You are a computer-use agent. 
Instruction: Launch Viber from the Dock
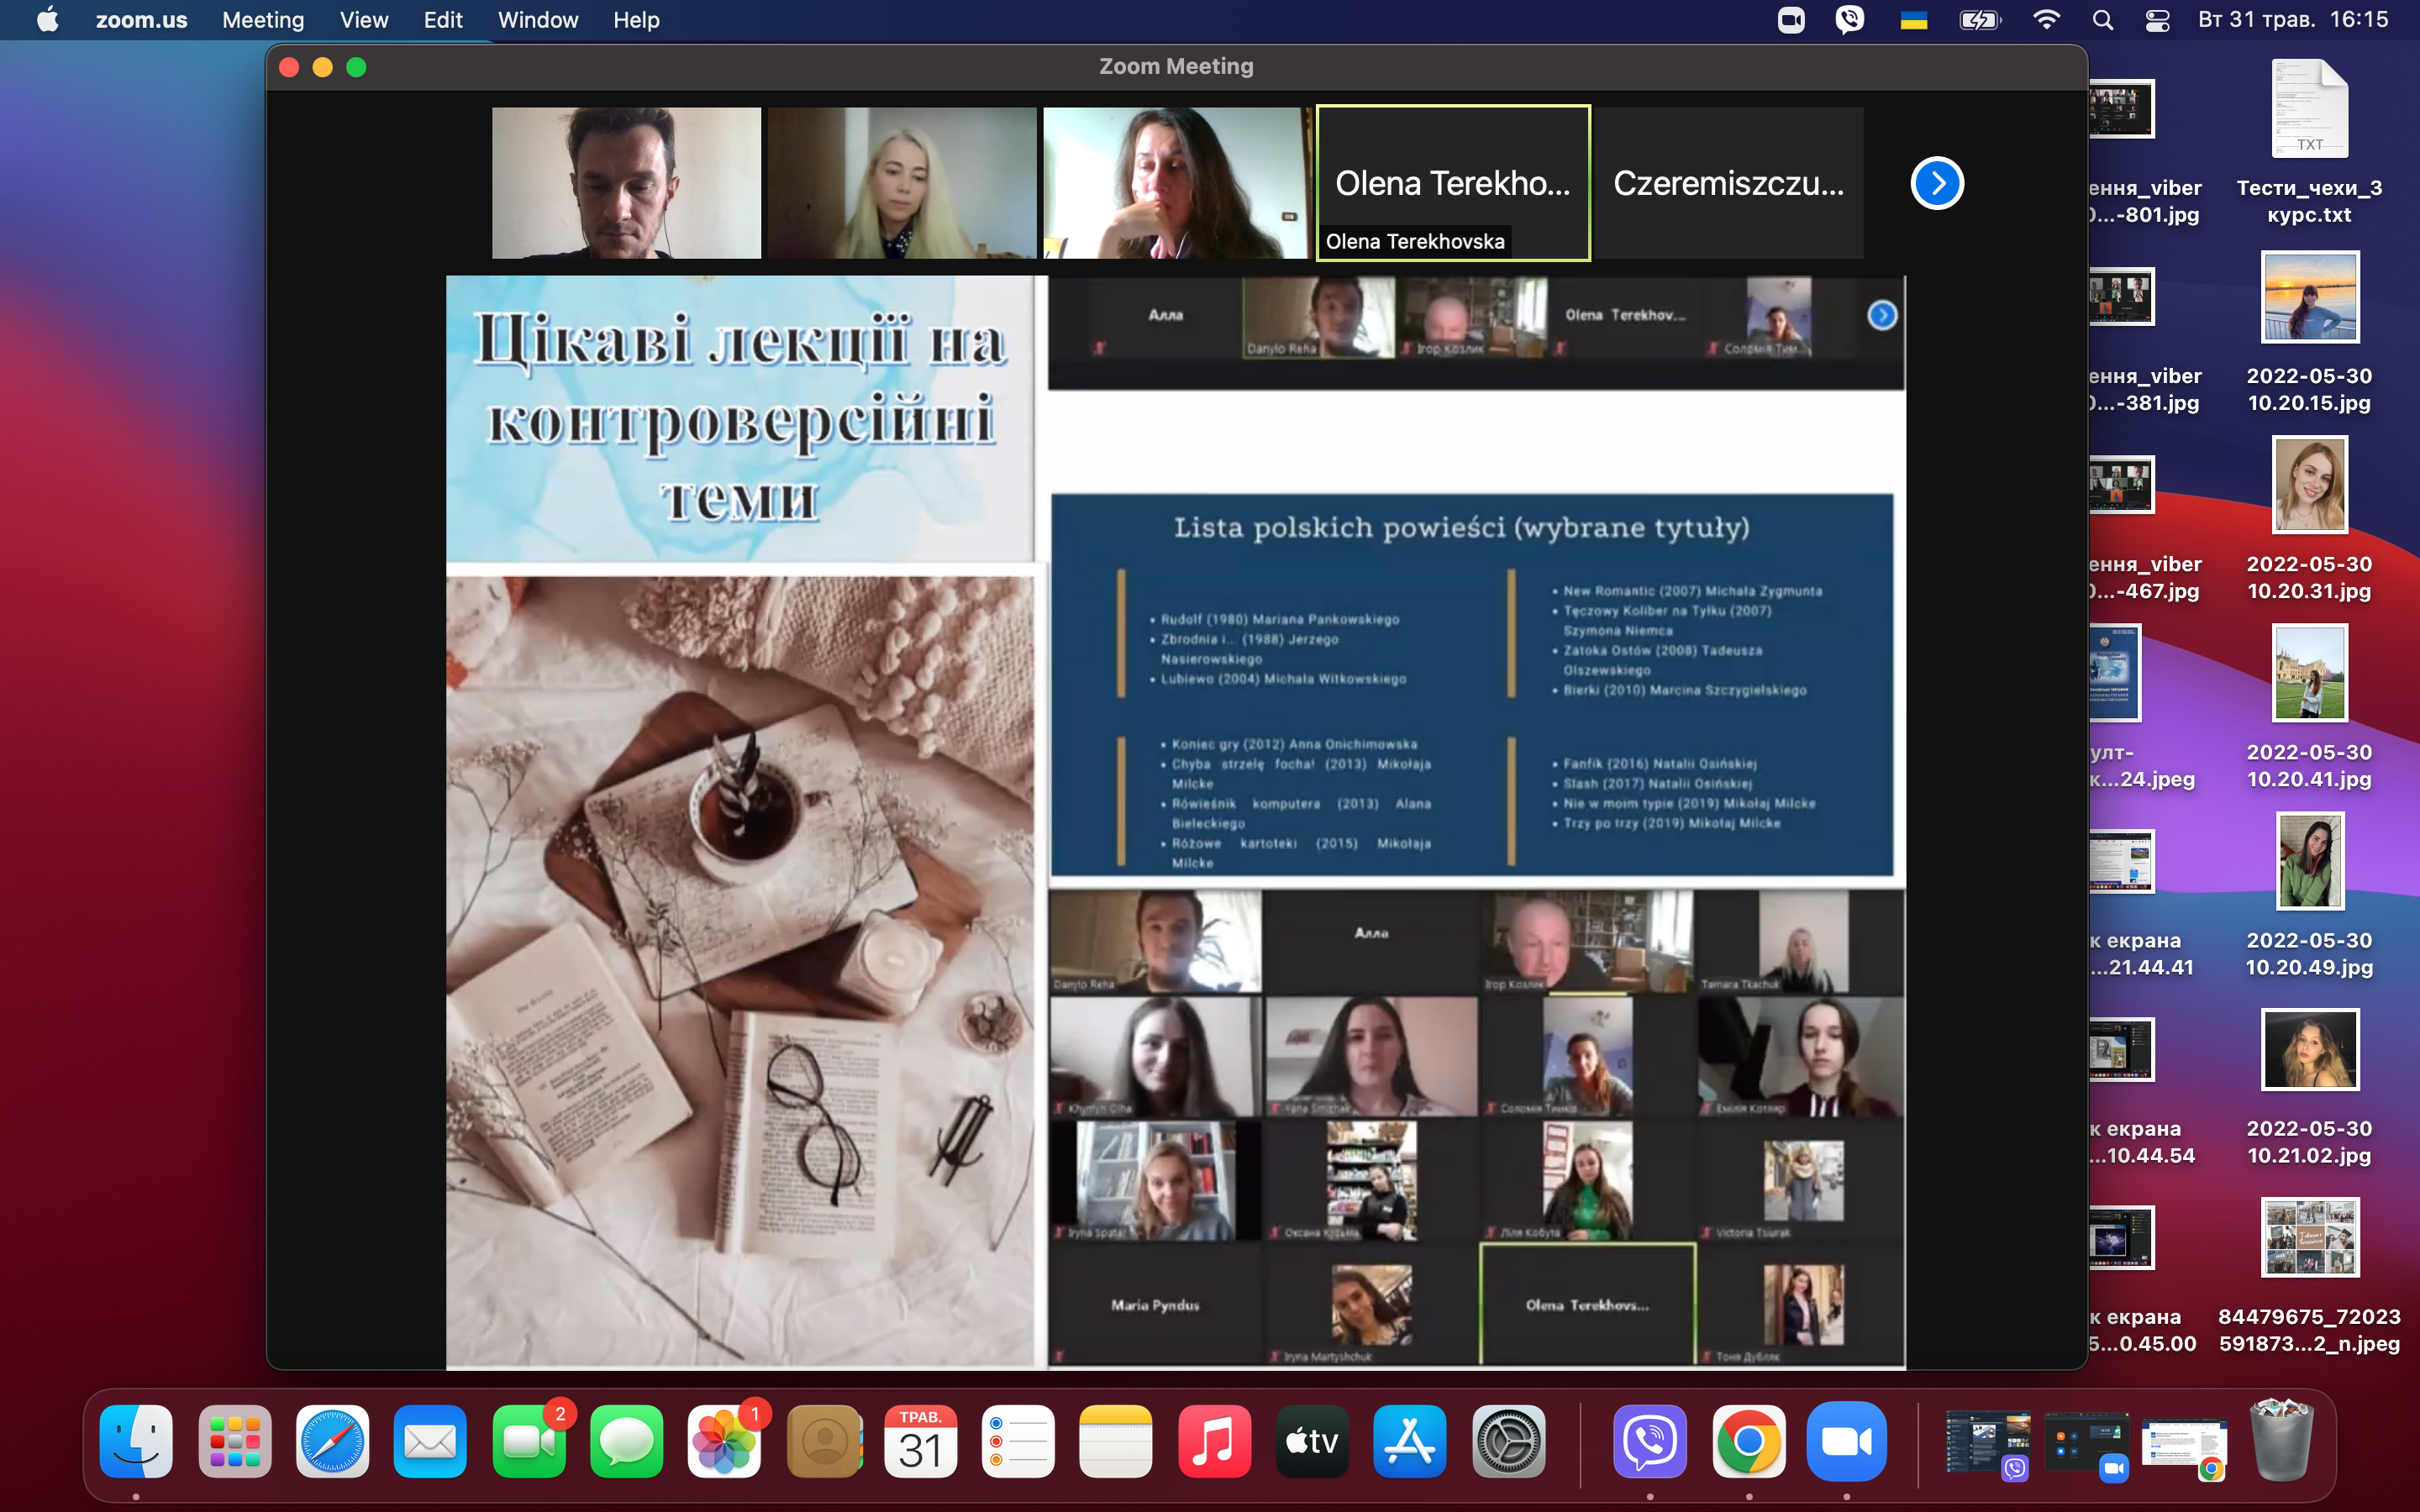point(1650,1441)
